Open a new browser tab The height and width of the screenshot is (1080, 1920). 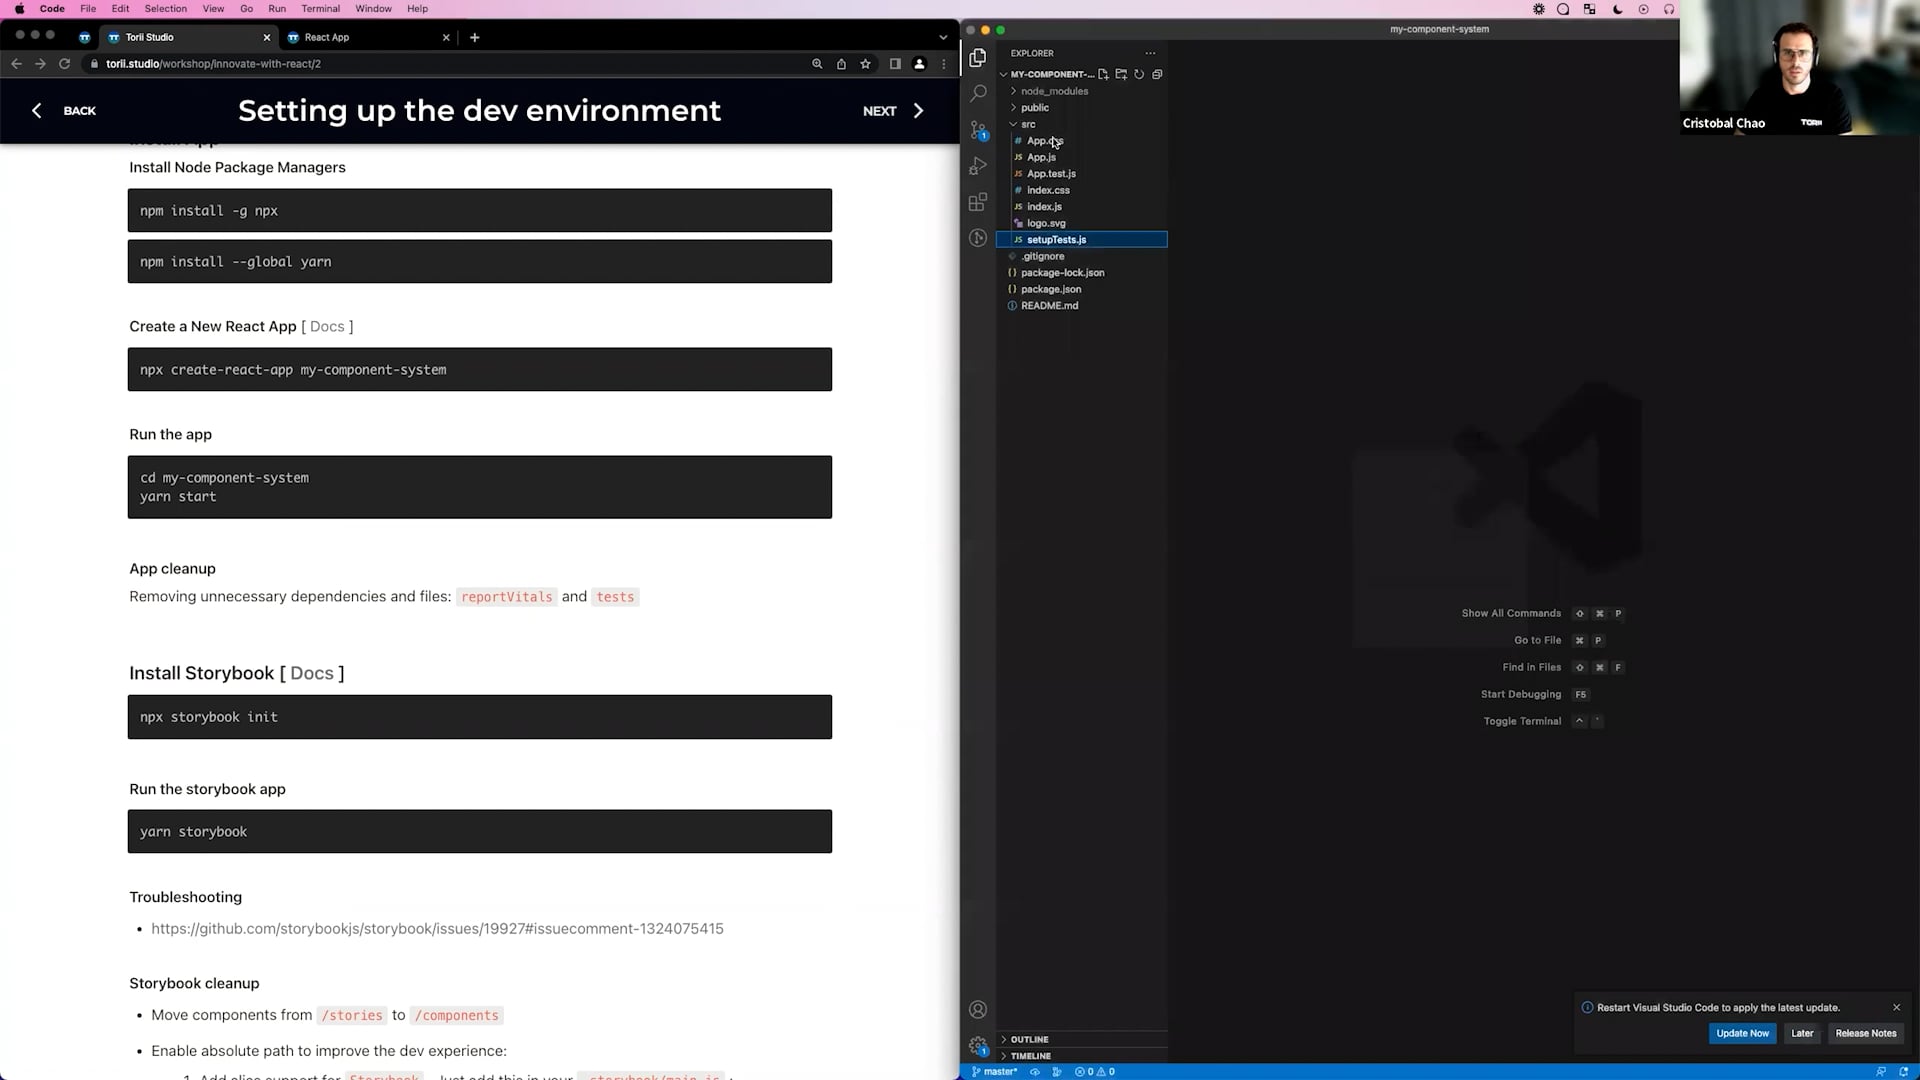click(475, 37)
